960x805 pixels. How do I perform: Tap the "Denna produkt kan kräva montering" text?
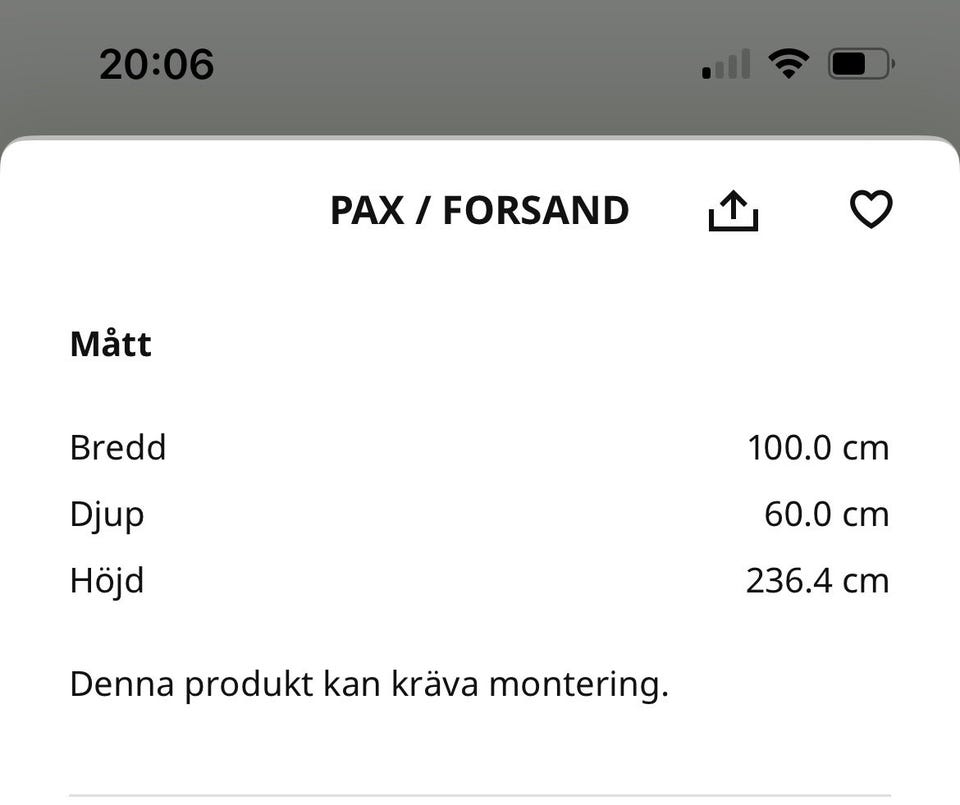(368, 685)
